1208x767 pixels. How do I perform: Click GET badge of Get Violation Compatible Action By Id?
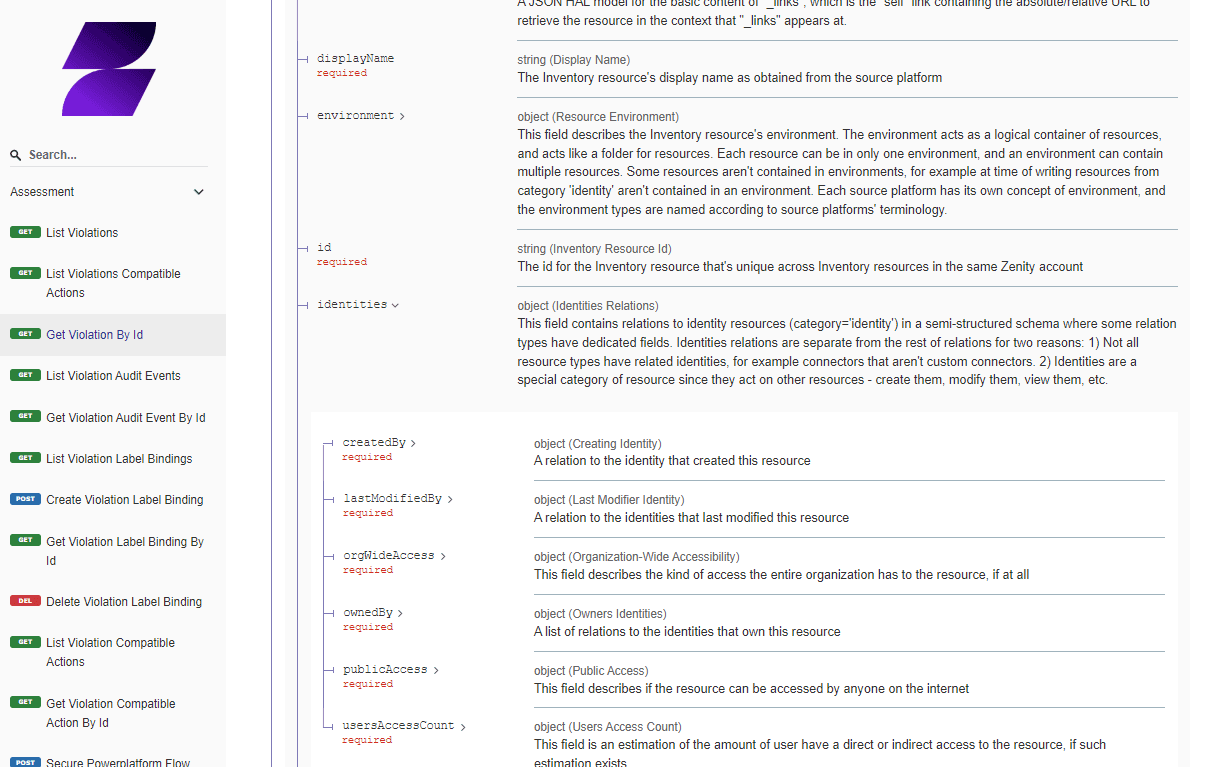click(25, 703)
